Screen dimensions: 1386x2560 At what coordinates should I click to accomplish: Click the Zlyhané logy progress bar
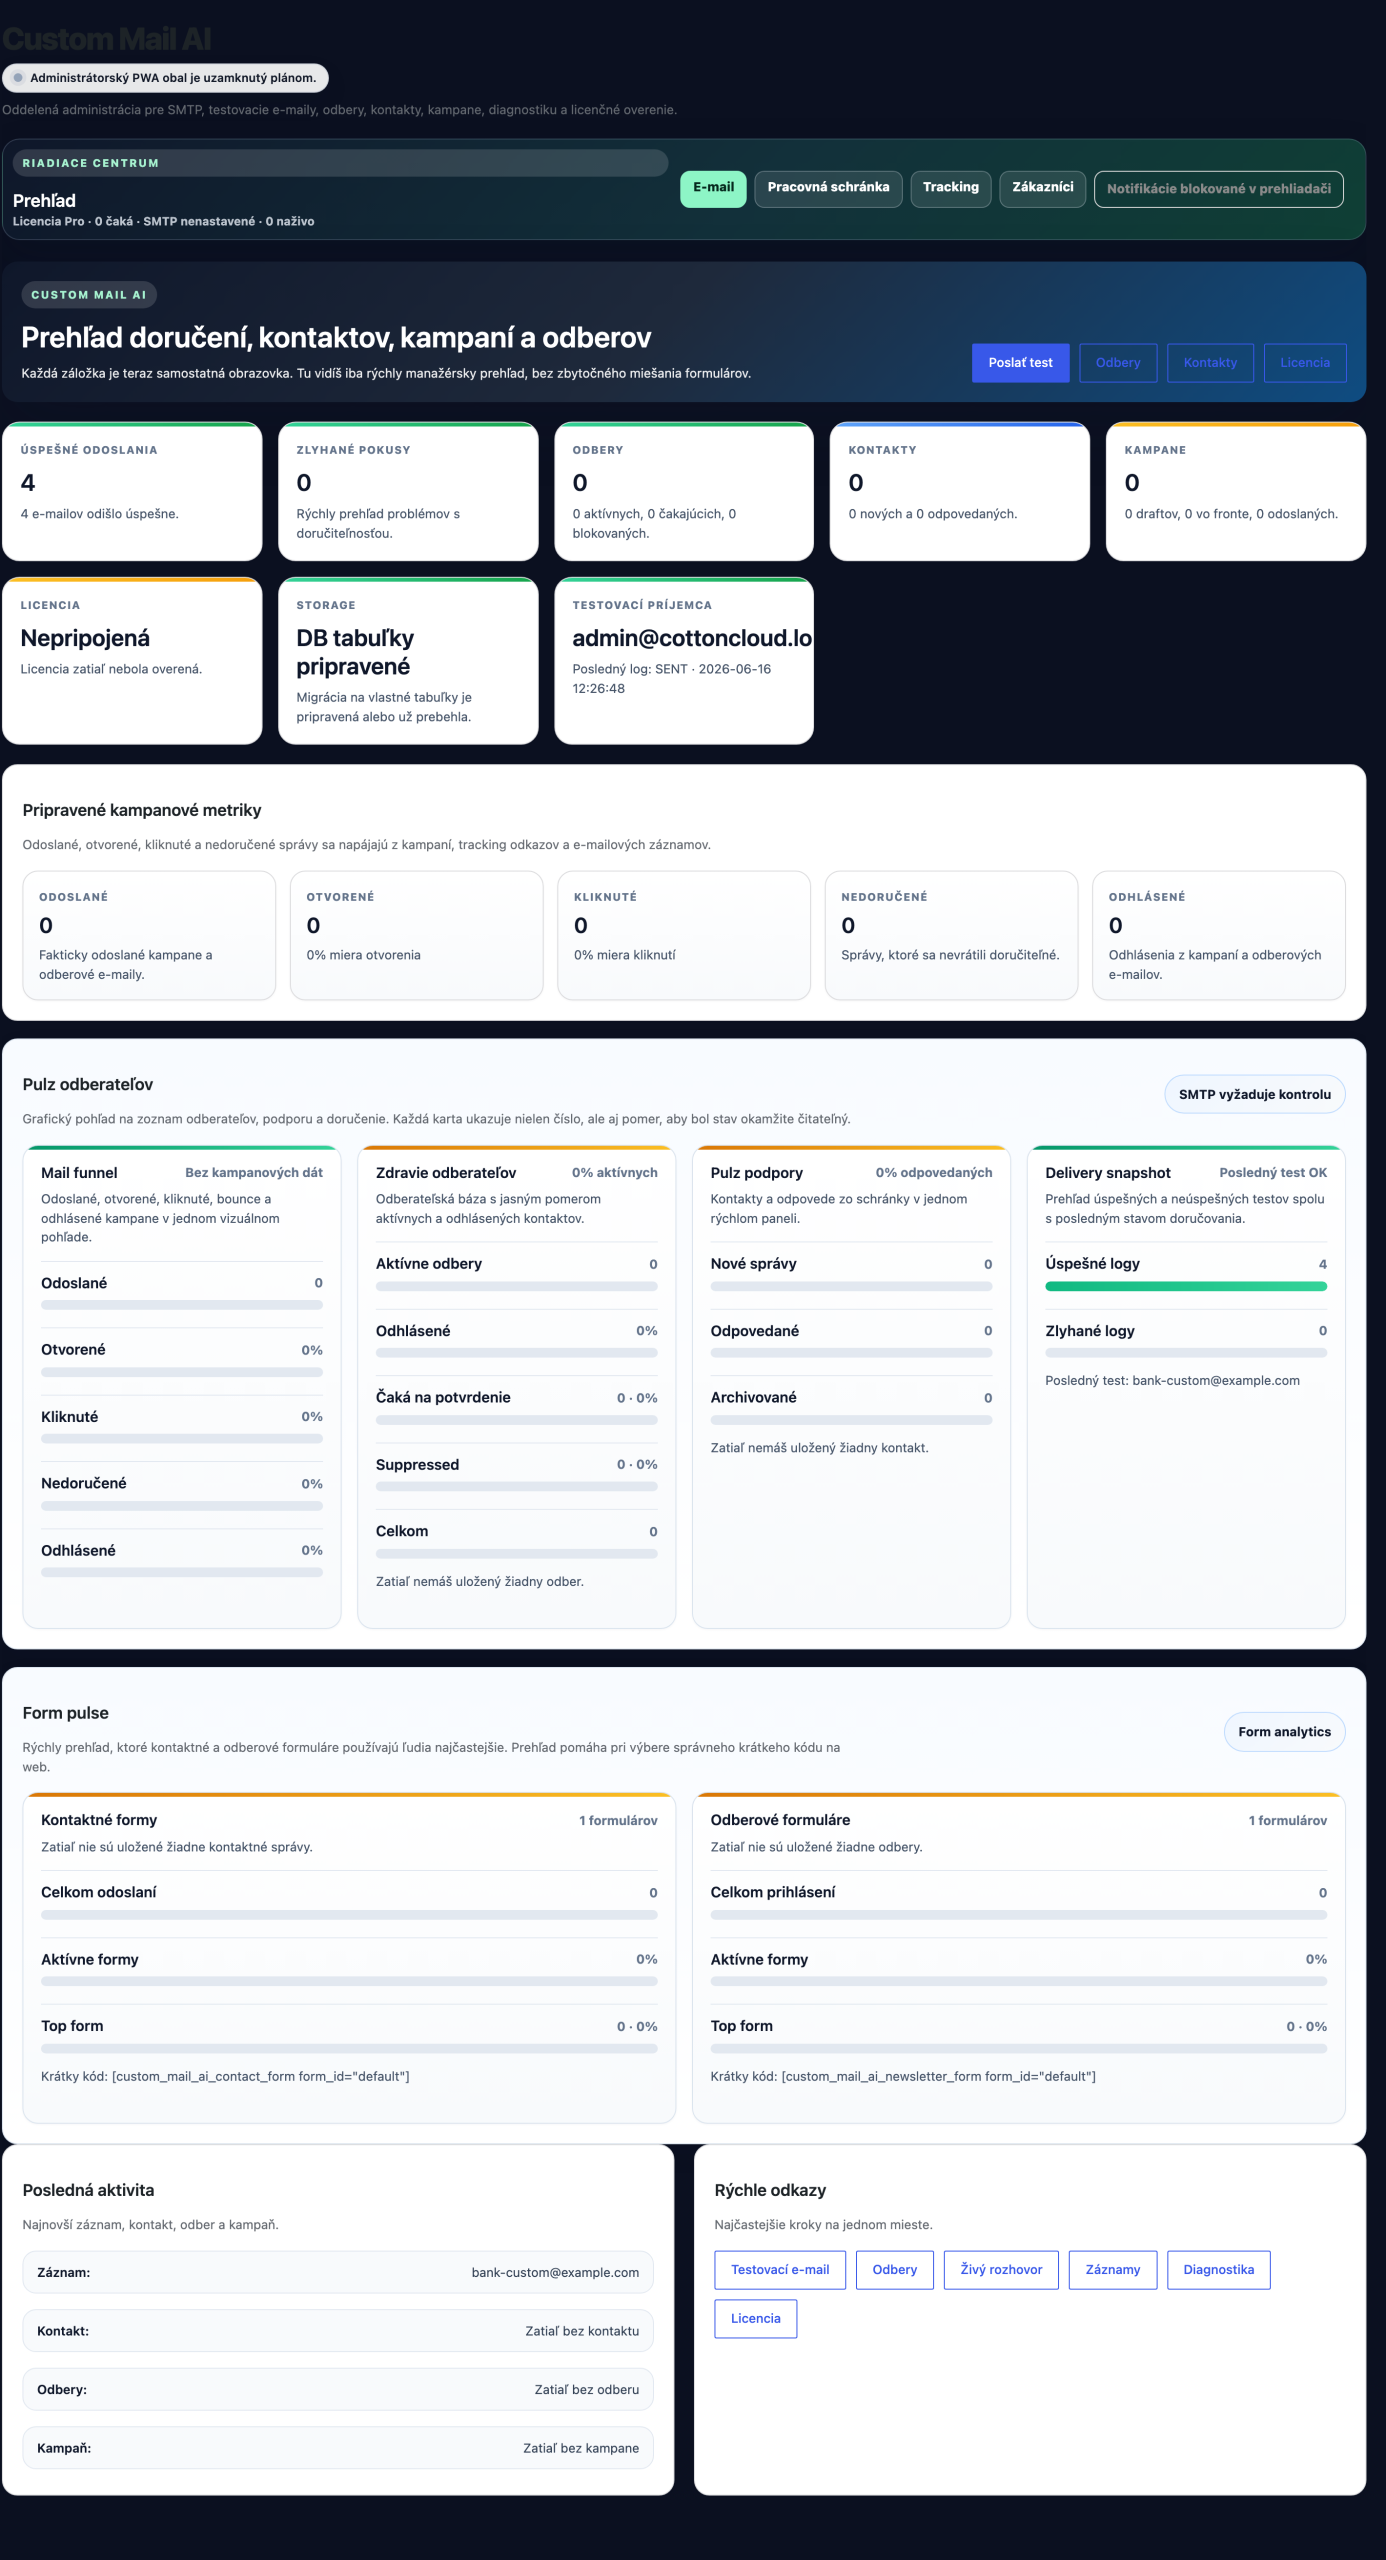(x=1186, y=1353)
